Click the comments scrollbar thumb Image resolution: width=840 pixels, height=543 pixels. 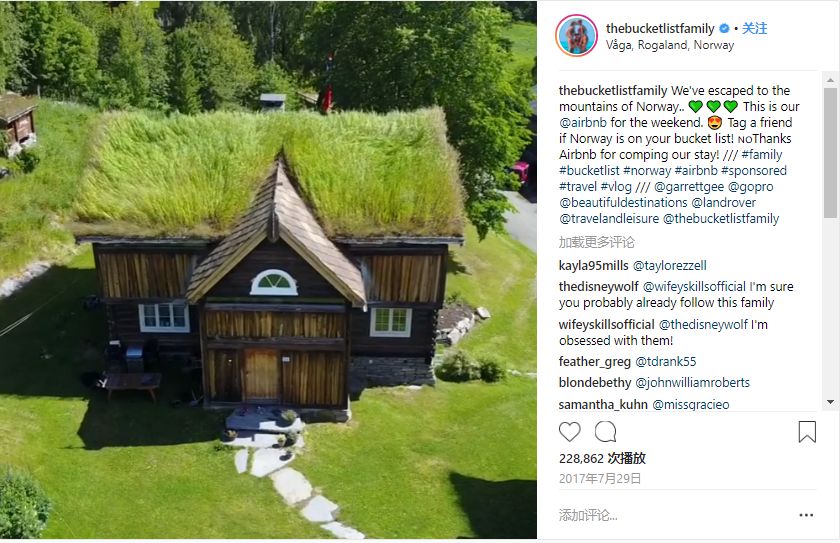tap(830, 153)
